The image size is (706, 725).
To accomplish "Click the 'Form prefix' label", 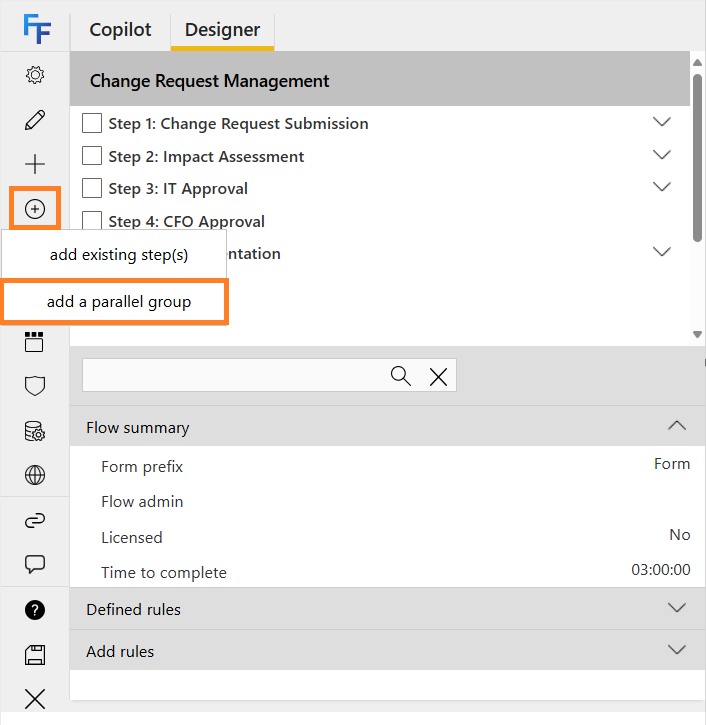I will (142, 467).
